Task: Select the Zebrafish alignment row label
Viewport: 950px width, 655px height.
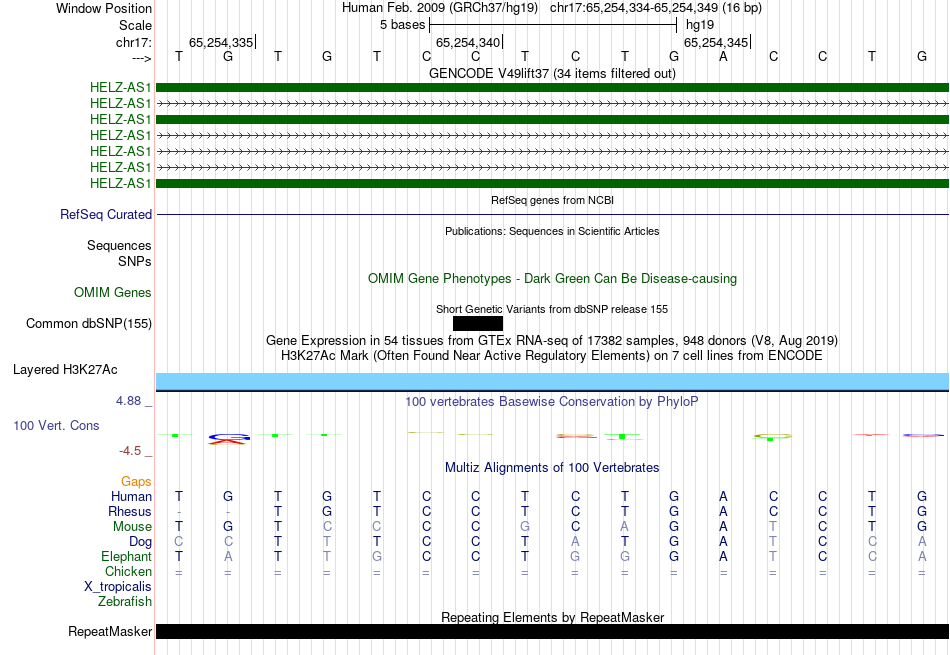Action: tap(125, 602)
